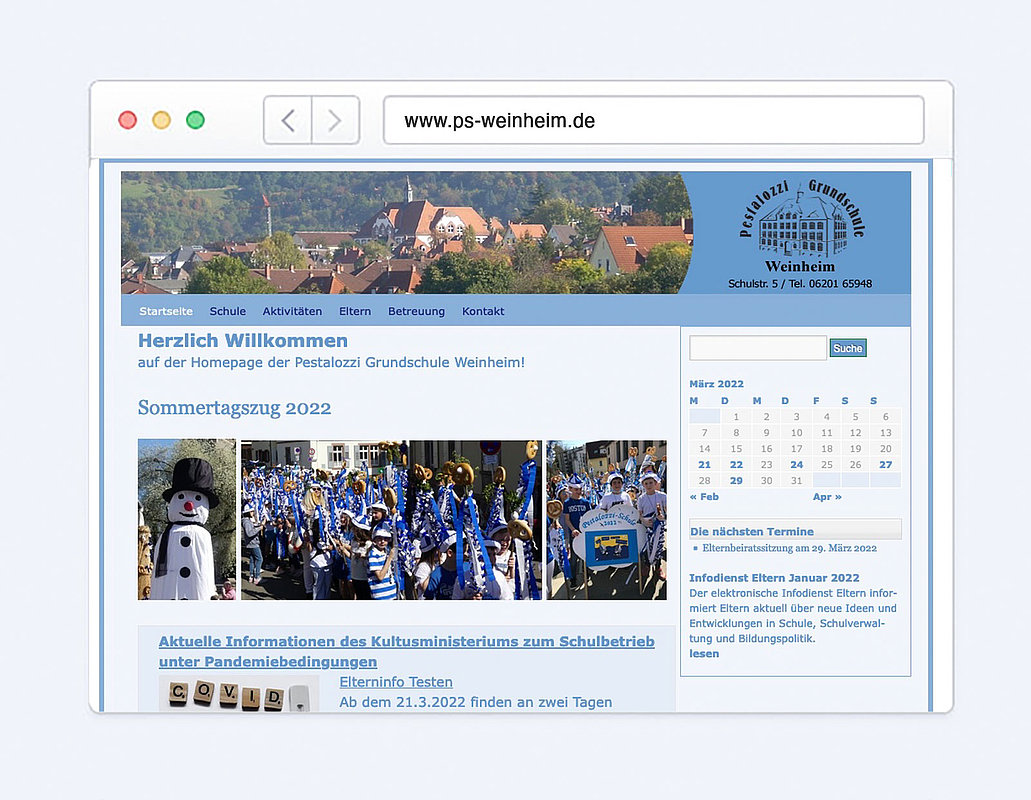Open the Elterninfo Testen link
The width and height of the screenshot is (1031, 800).
tap(396, 682)
